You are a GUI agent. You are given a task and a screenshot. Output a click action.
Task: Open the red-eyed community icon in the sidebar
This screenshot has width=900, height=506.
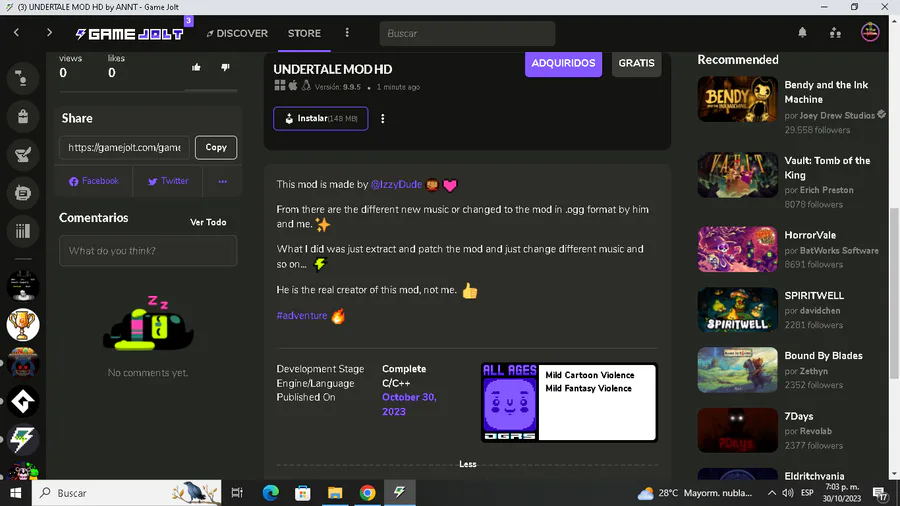pos(23,363)
